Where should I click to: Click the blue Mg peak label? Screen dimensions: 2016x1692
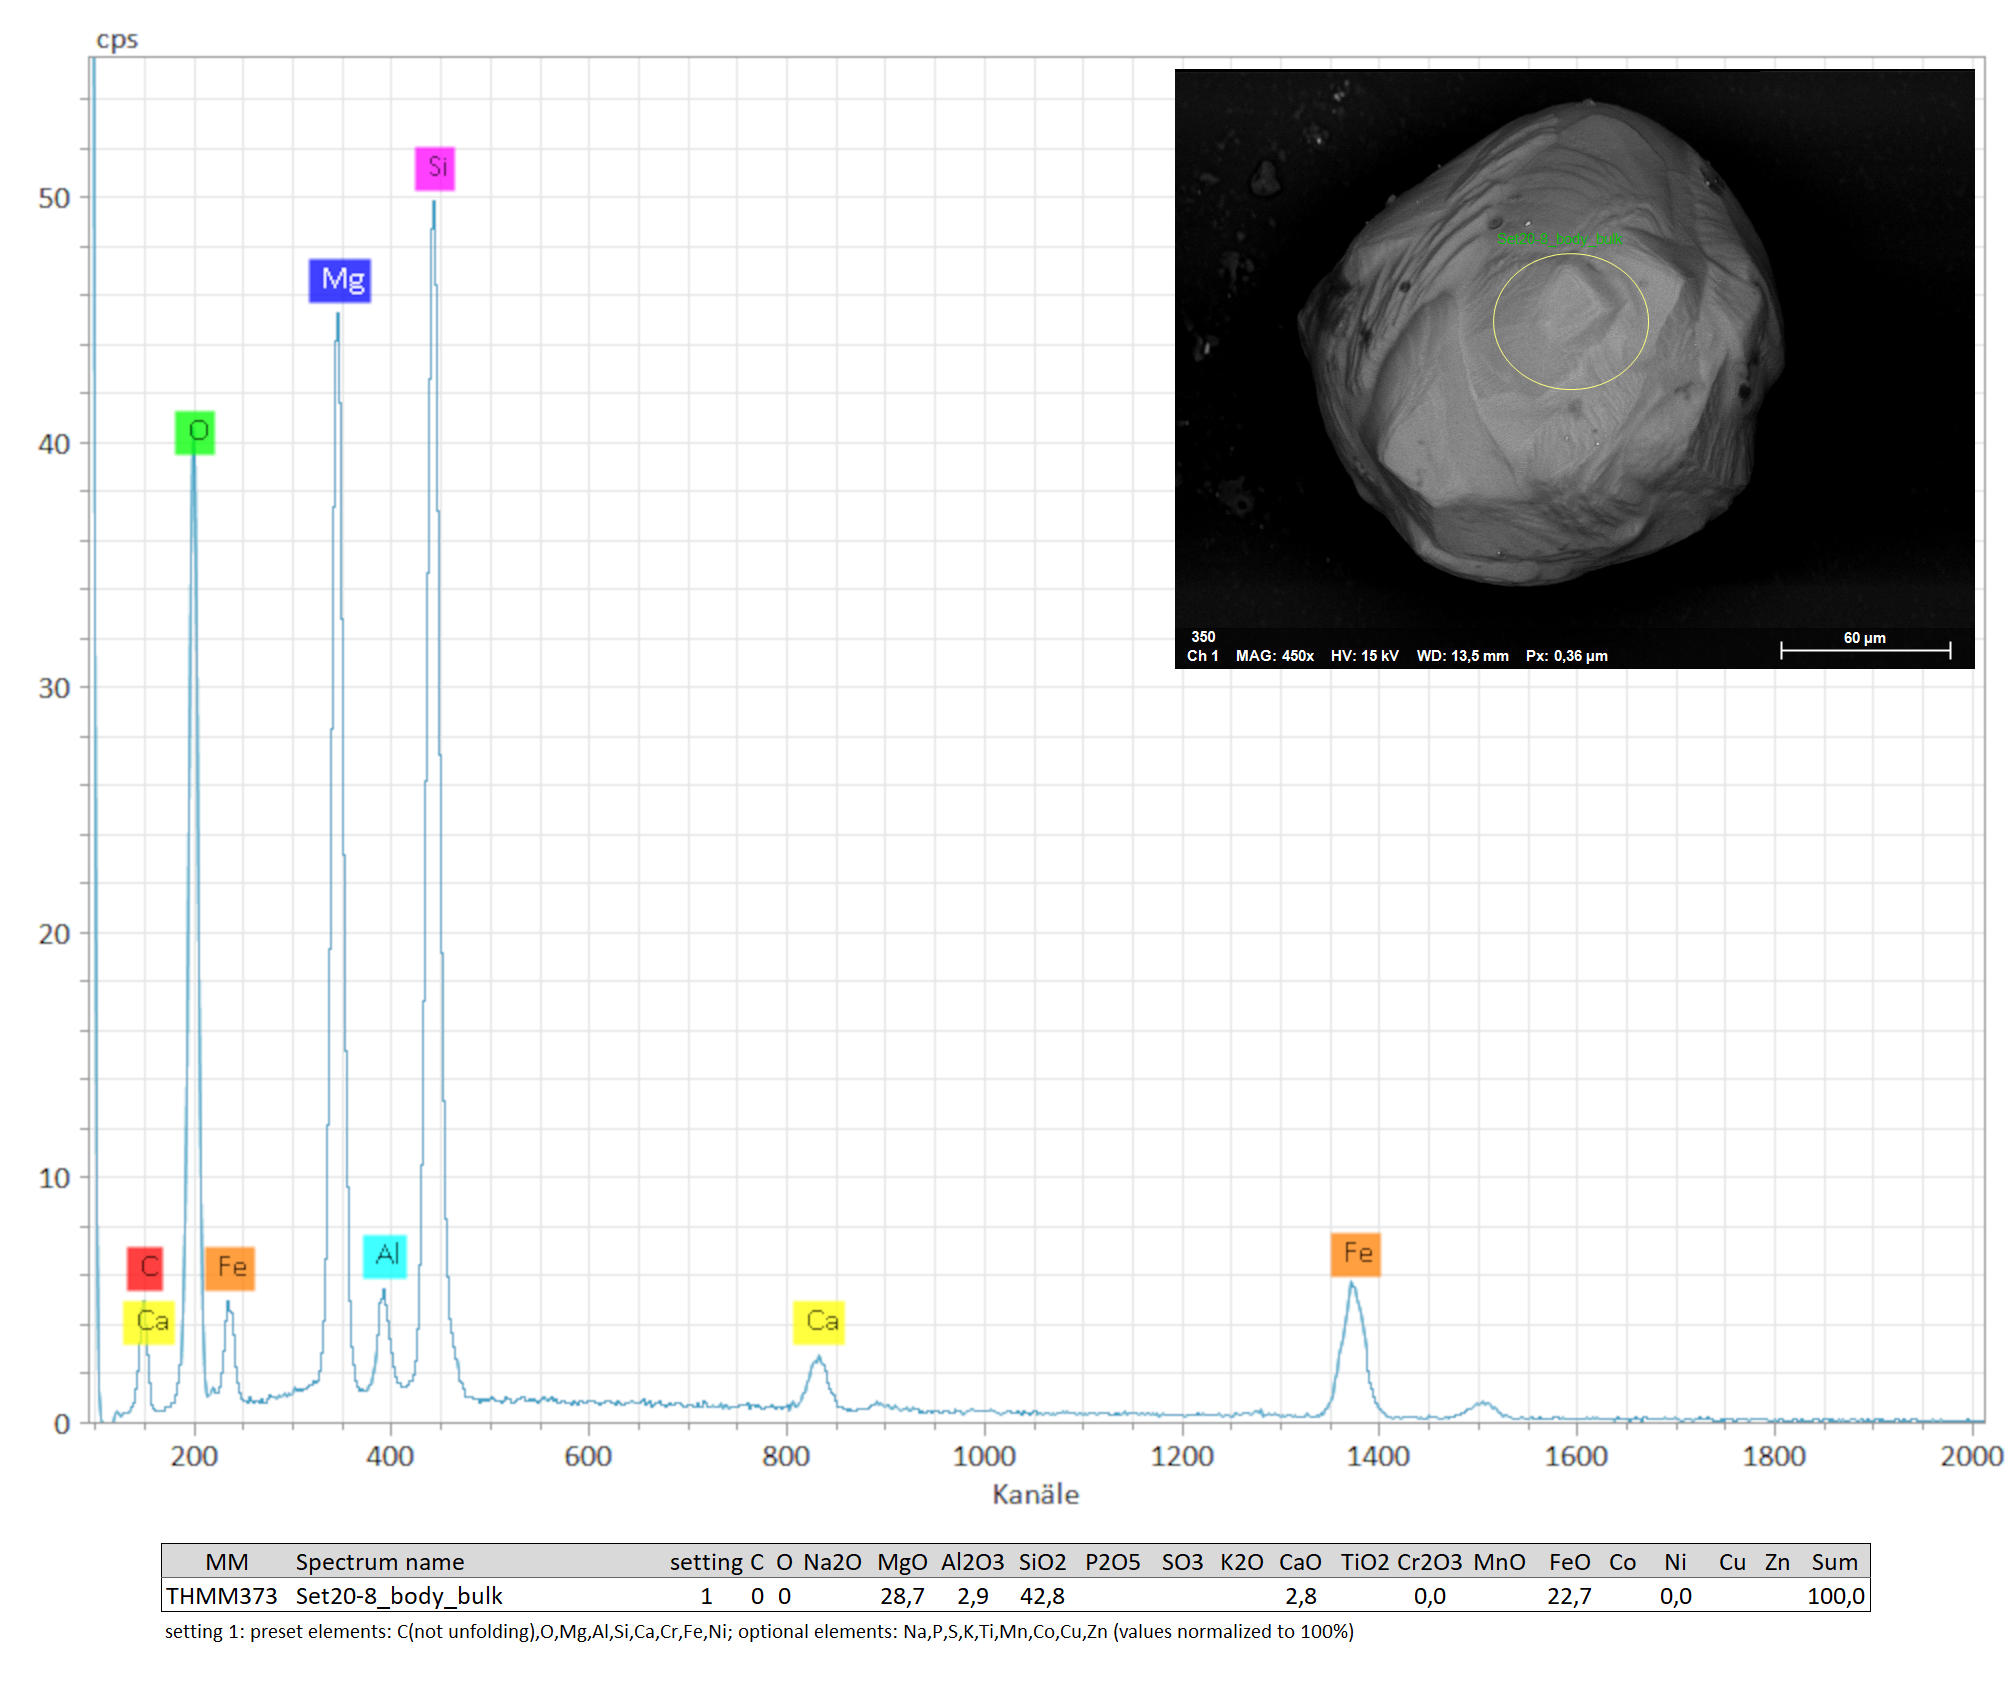(340, 280)
